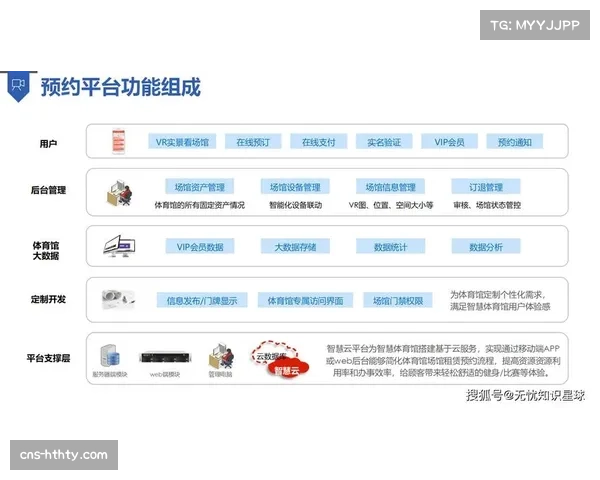Click the 智慧云平台 description paragraph

[443, 361]
